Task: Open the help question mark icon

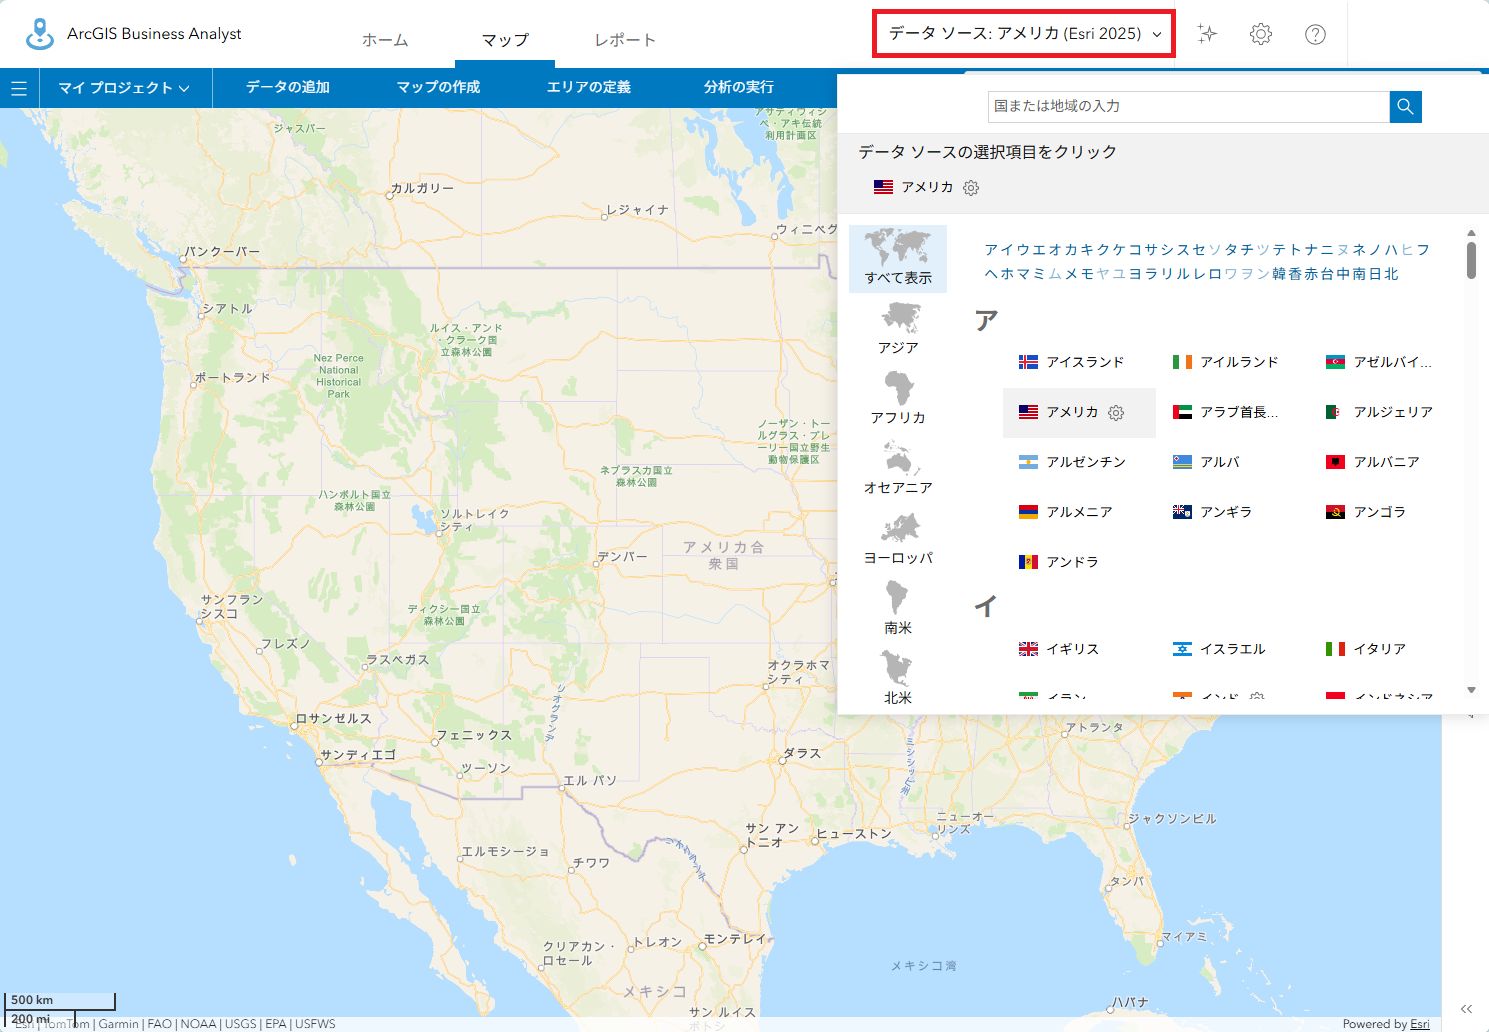Action: pyautogui.click(x=1315, y=34)
